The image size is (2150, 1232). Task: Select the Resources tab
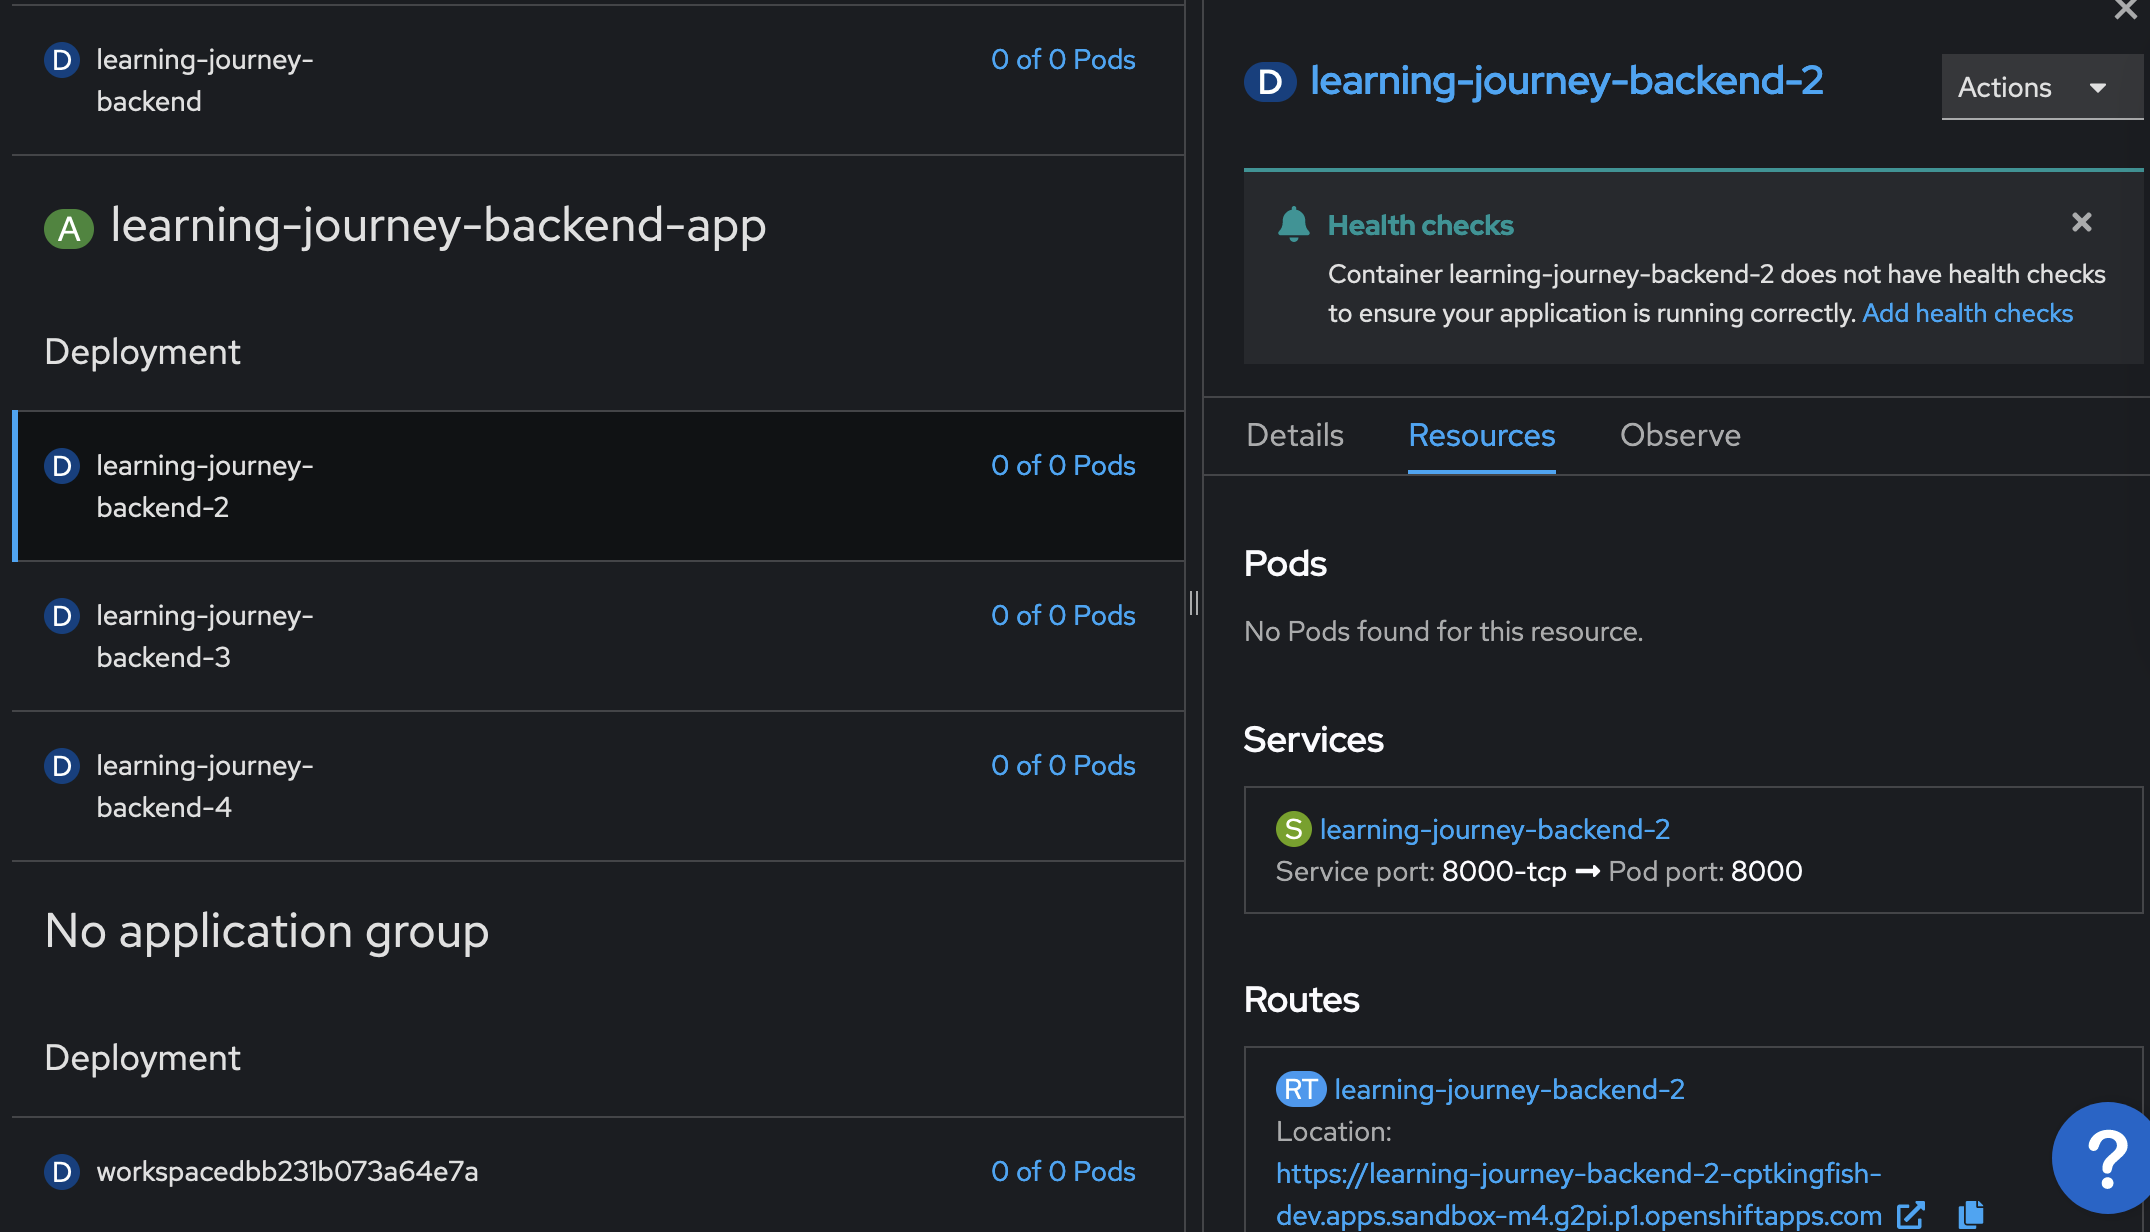(x=1481, y=435)
